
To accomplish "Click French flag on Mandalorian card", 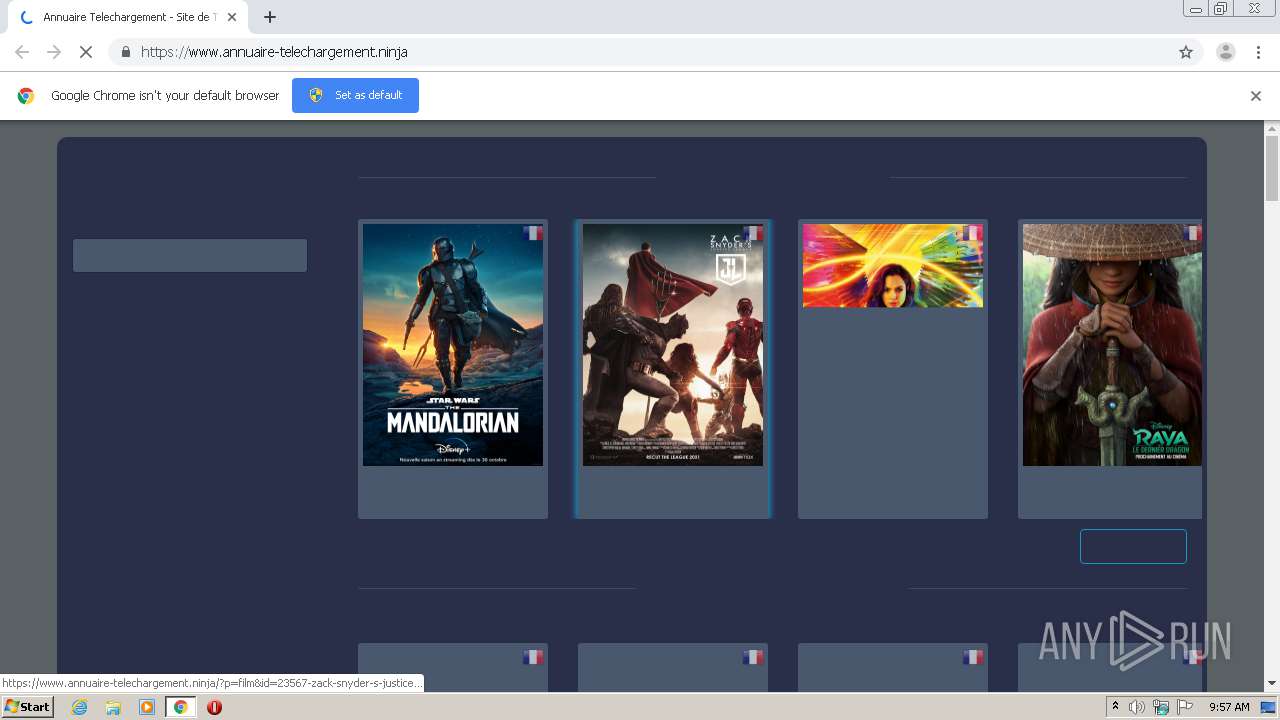I will [x=533, y=233].
